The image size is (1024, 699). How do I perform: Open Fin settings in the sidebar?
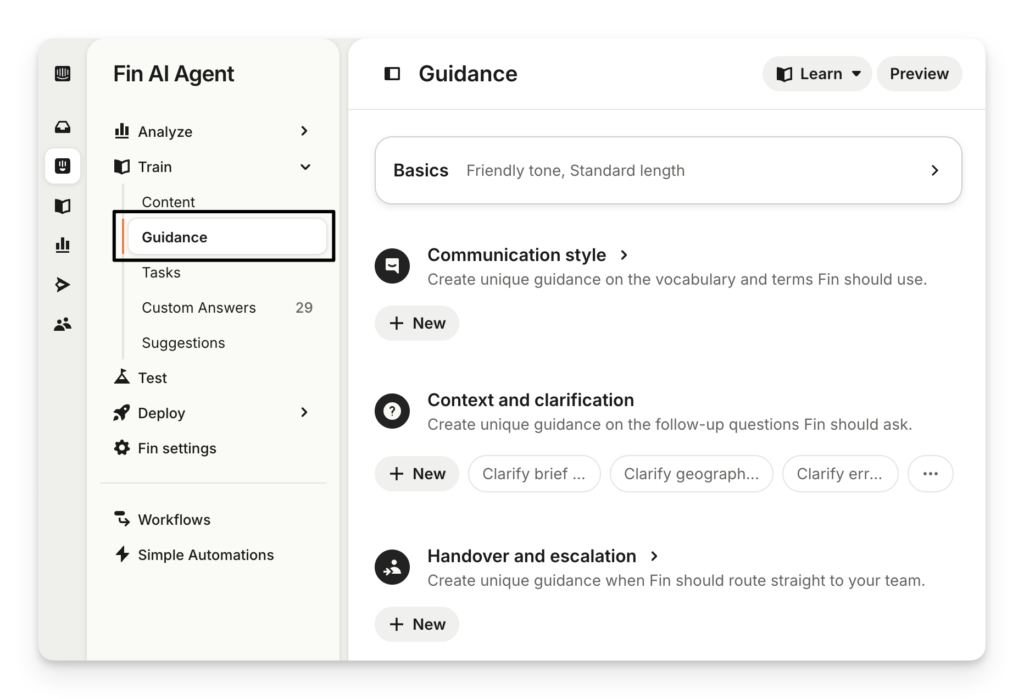(176, 448)
